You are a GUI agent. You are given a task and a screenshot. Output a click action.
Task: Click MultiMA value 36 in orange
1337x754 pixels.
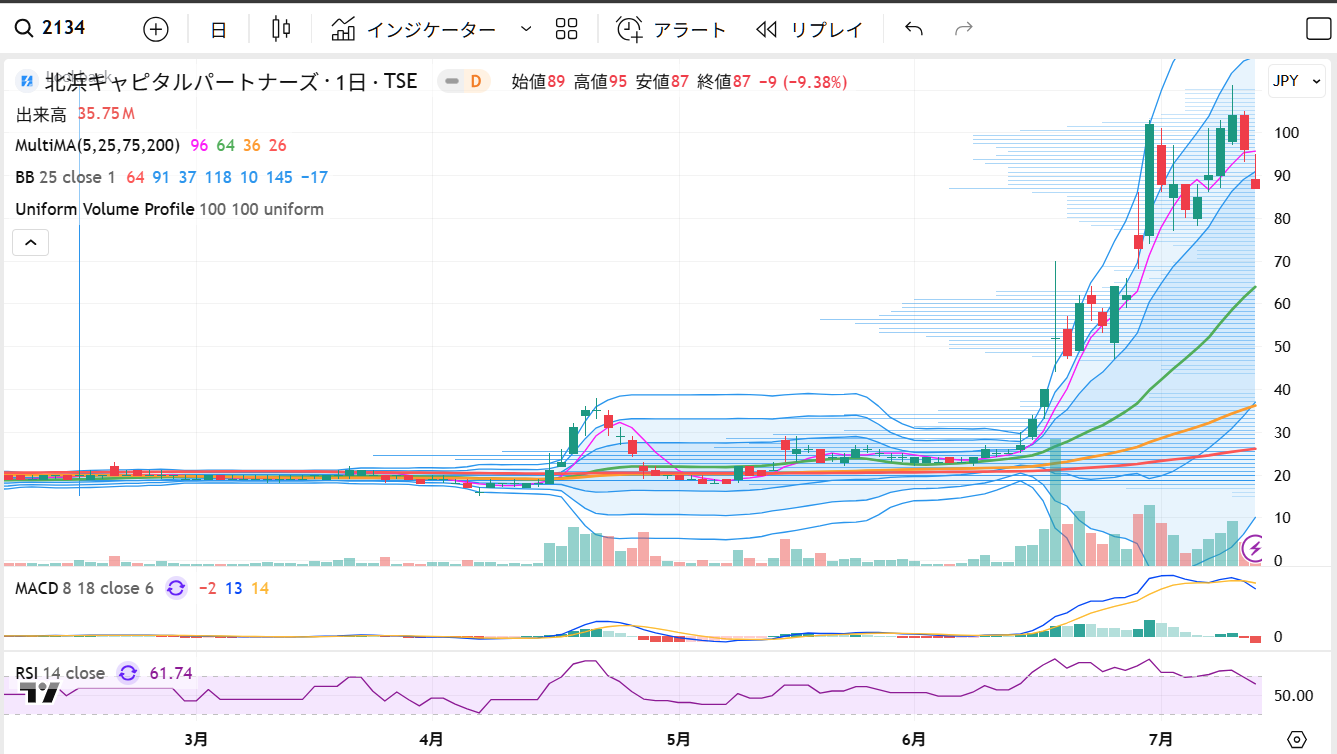[x=252, y=146]
